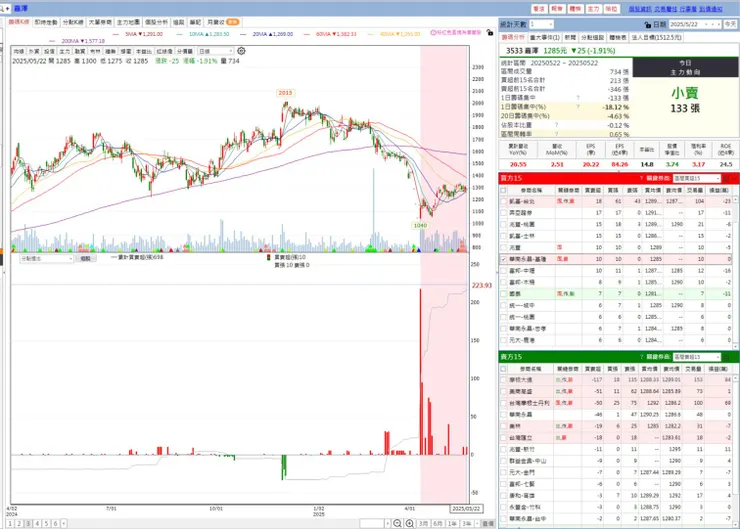Open the 分點進出 dropdown below the chart
The width and height of the screenshot is (740, 529).
point(46,259)
